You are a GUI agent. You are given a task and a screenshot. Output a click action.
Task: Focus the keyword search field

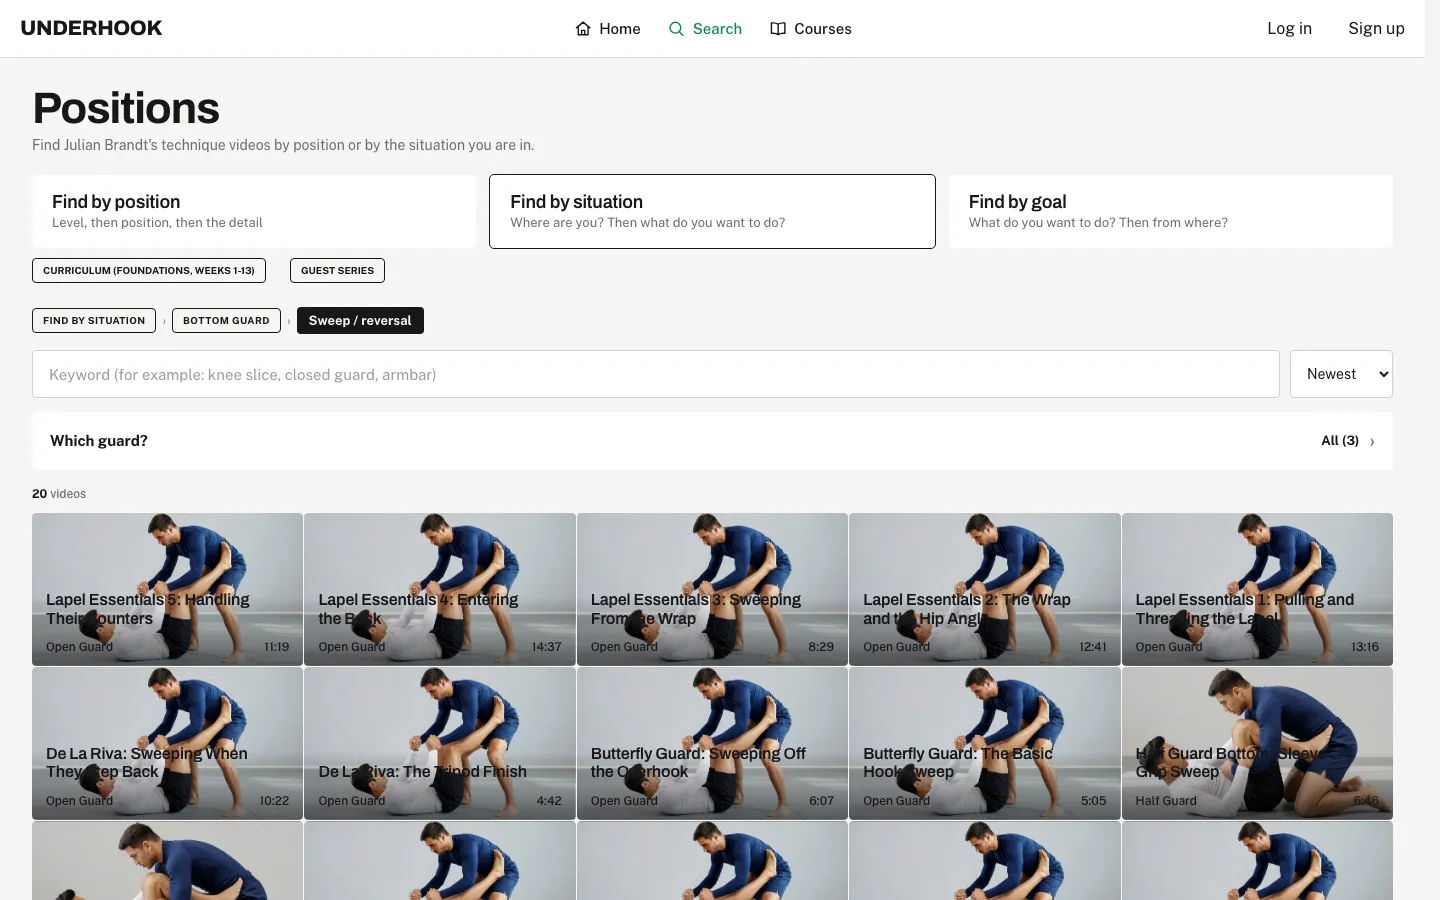pos(656,374)
